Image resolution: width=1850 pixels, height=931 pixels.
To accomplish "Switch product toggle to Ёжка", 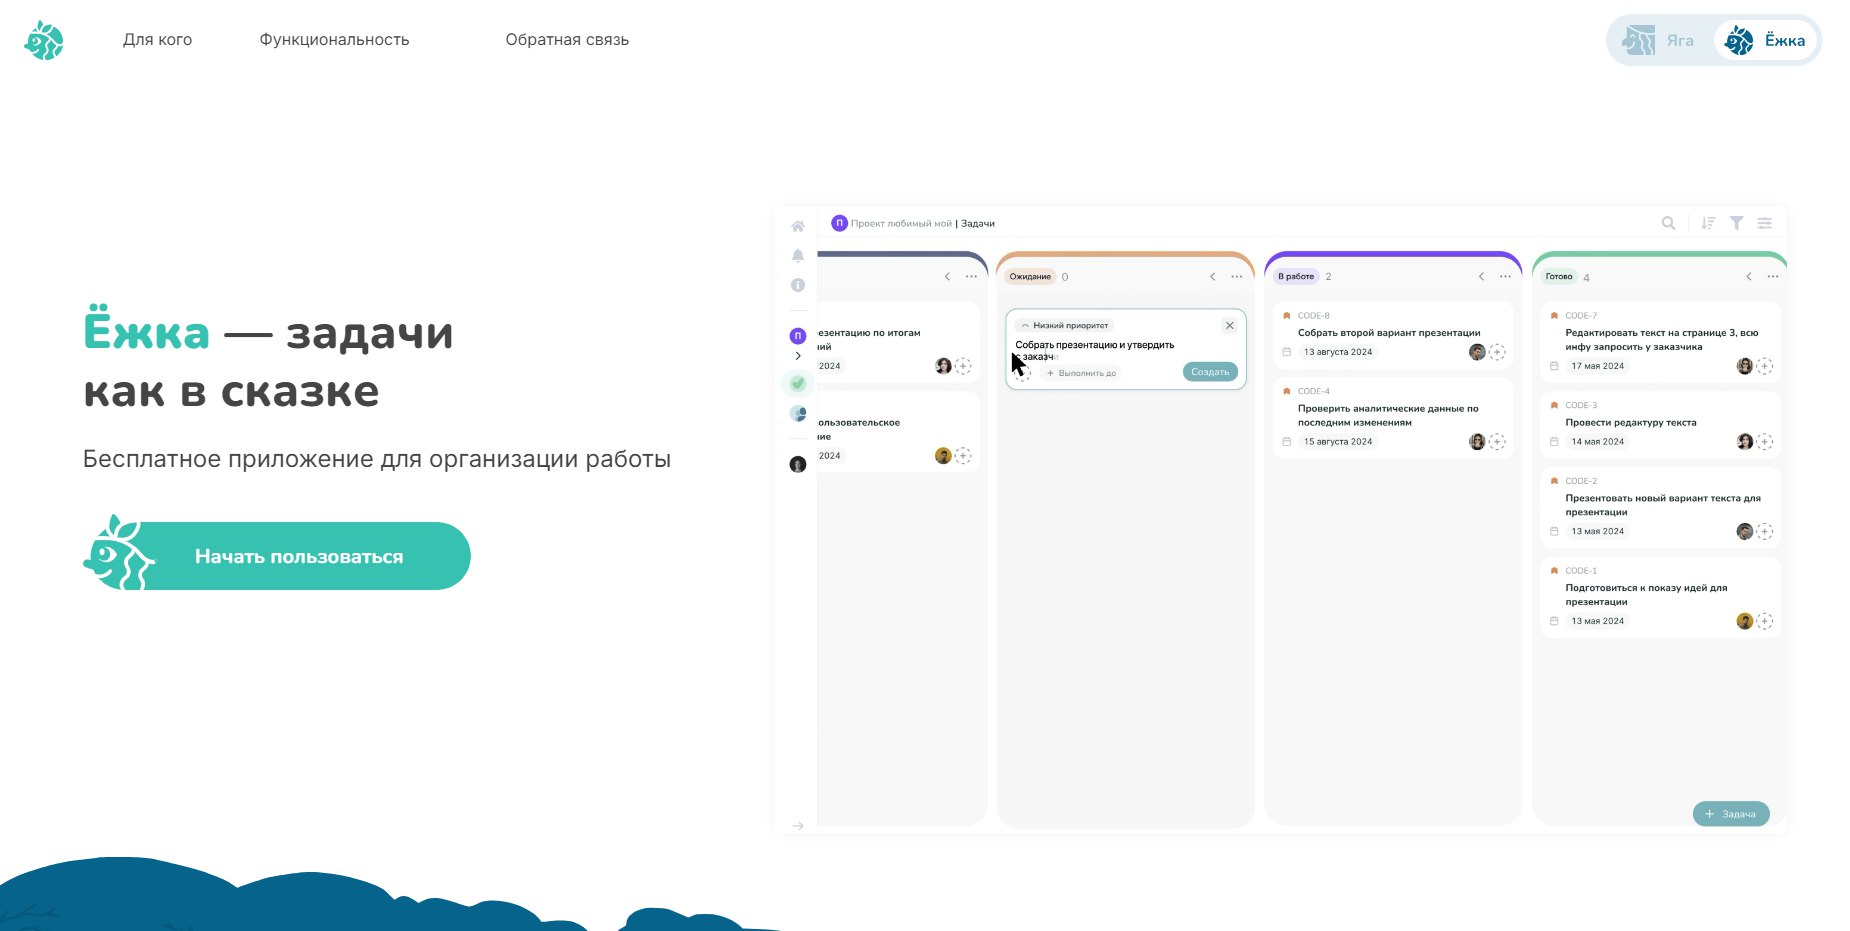I will click(x=1768, y=41).
